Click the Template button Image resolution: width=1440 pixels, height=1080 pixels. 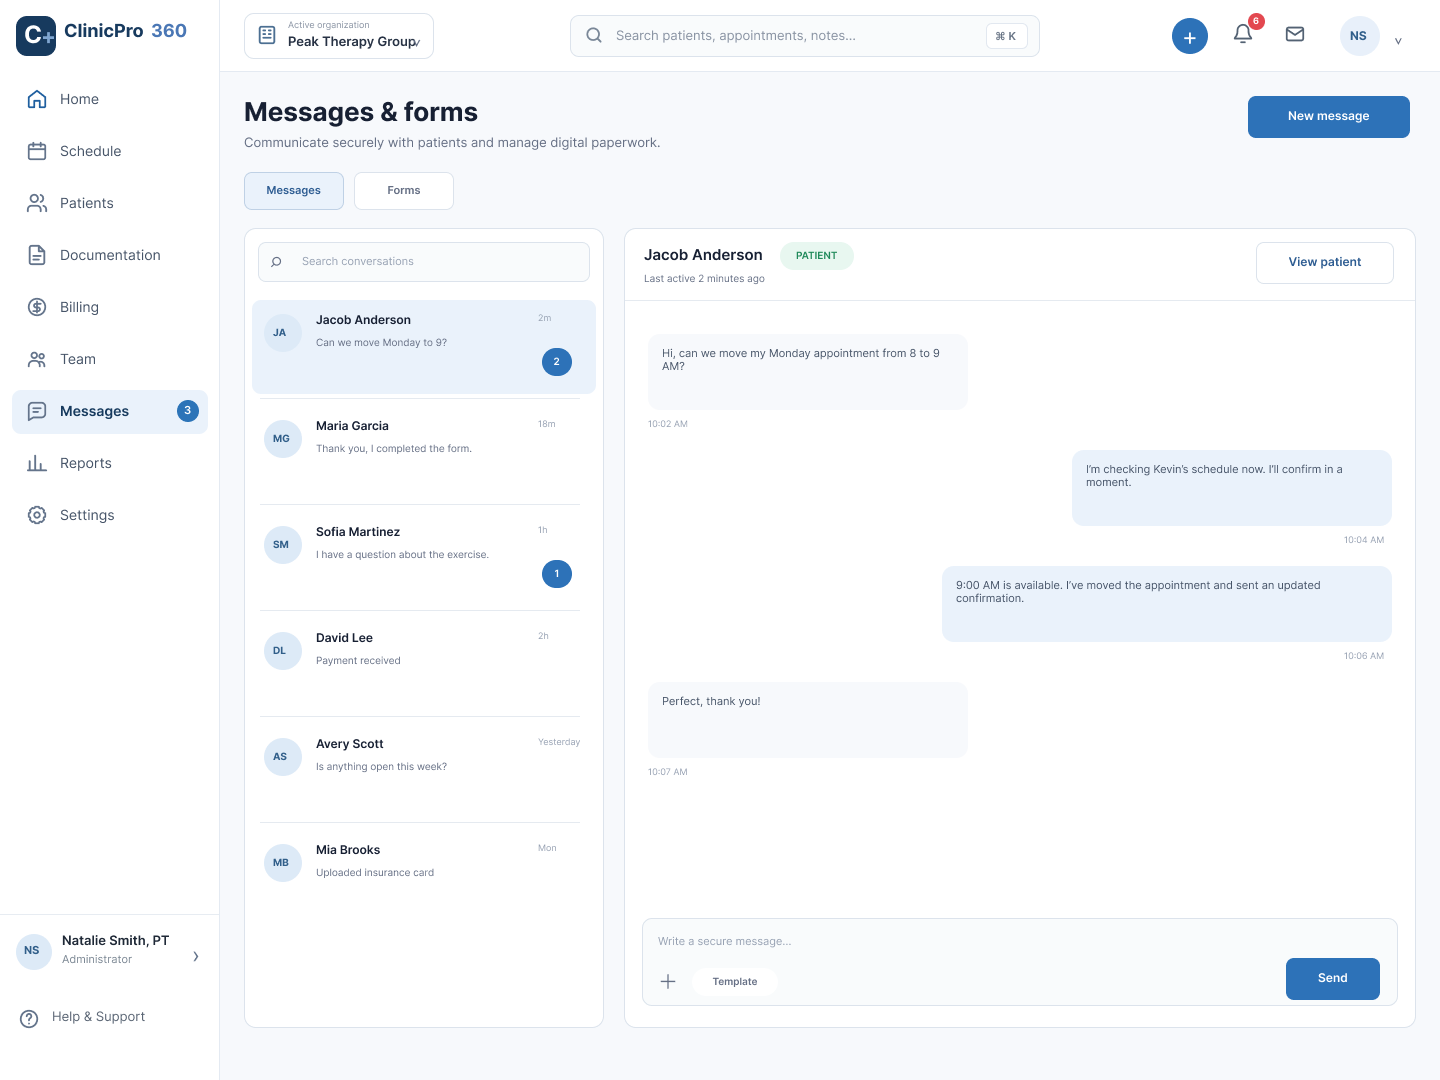coord(735,982)
